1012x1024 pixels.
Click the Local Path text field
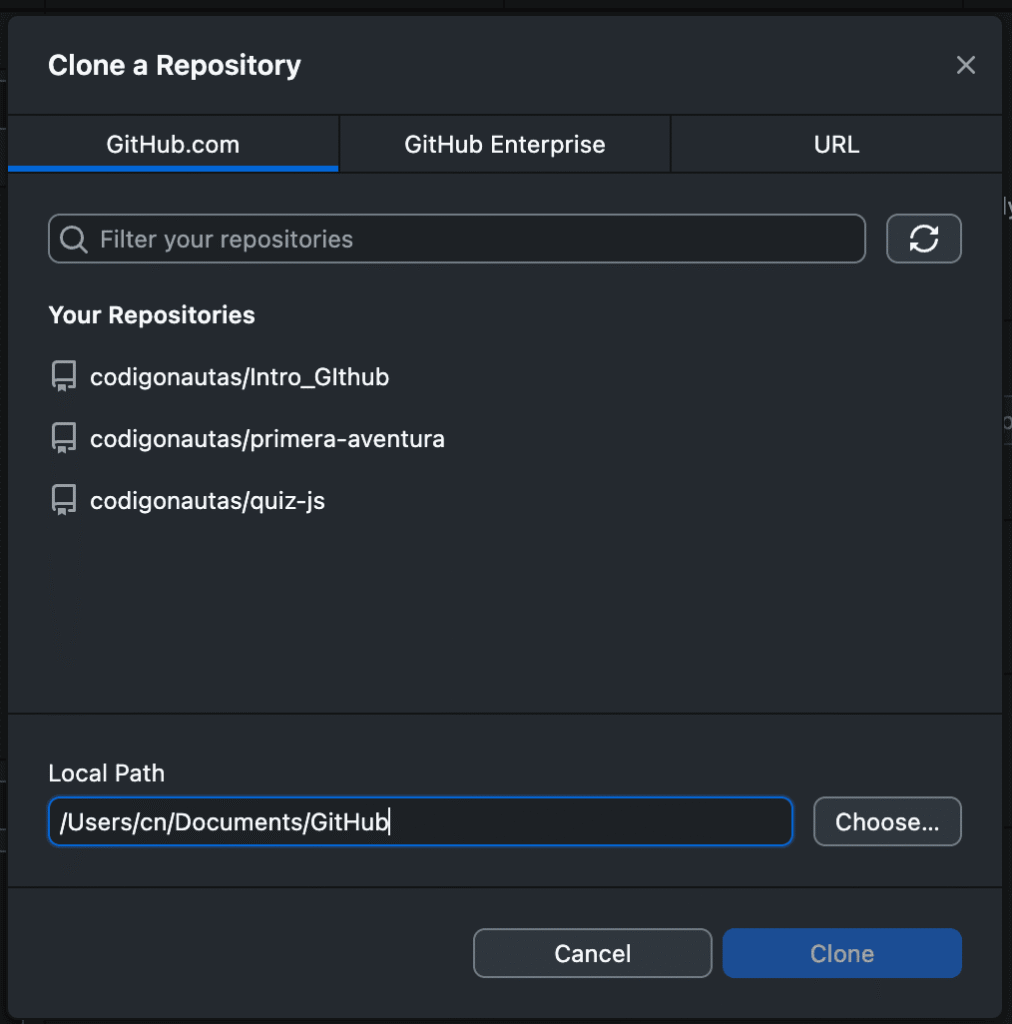pyautogui.click(x=420, y=821)
